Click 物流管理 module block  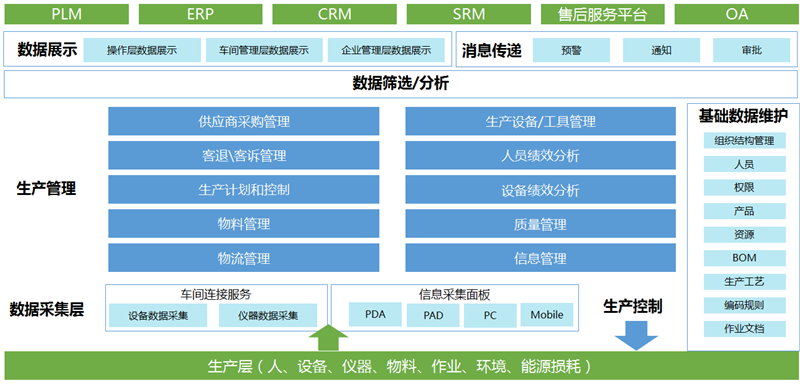coord(244,258)
